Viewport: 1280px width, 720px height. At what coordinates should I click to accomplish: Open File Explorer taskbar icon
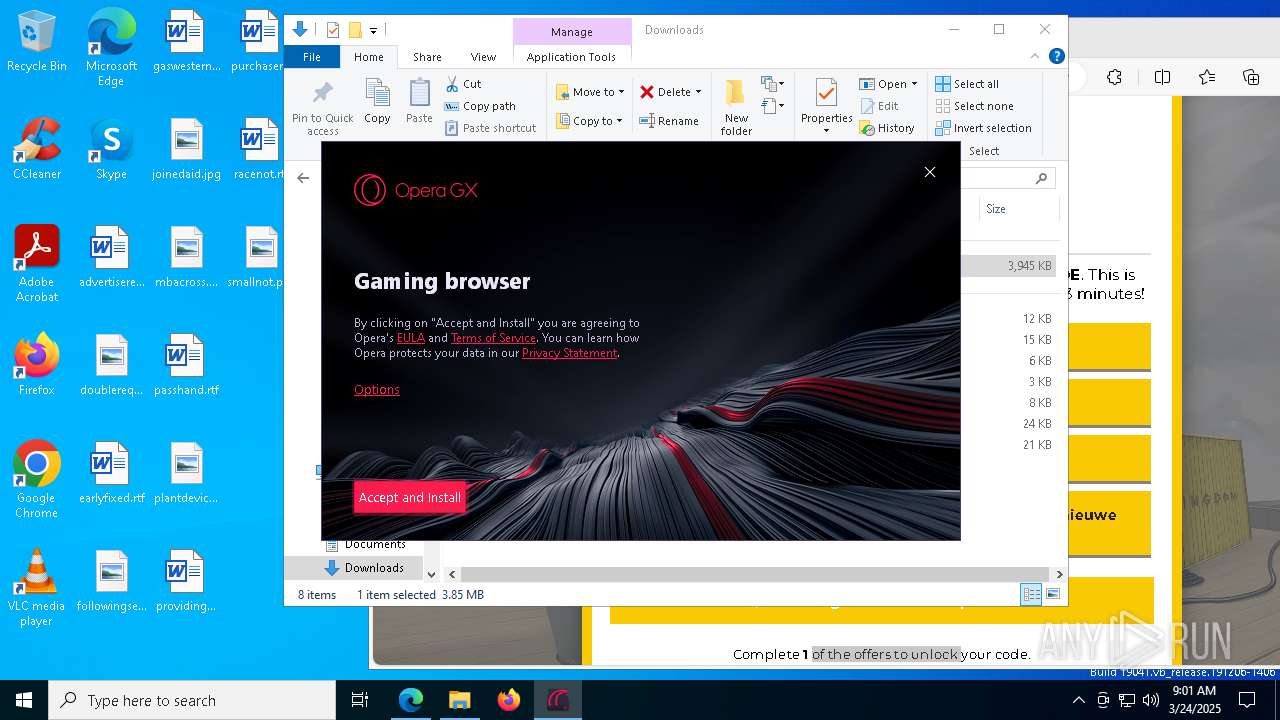click(x=459, y=700)
